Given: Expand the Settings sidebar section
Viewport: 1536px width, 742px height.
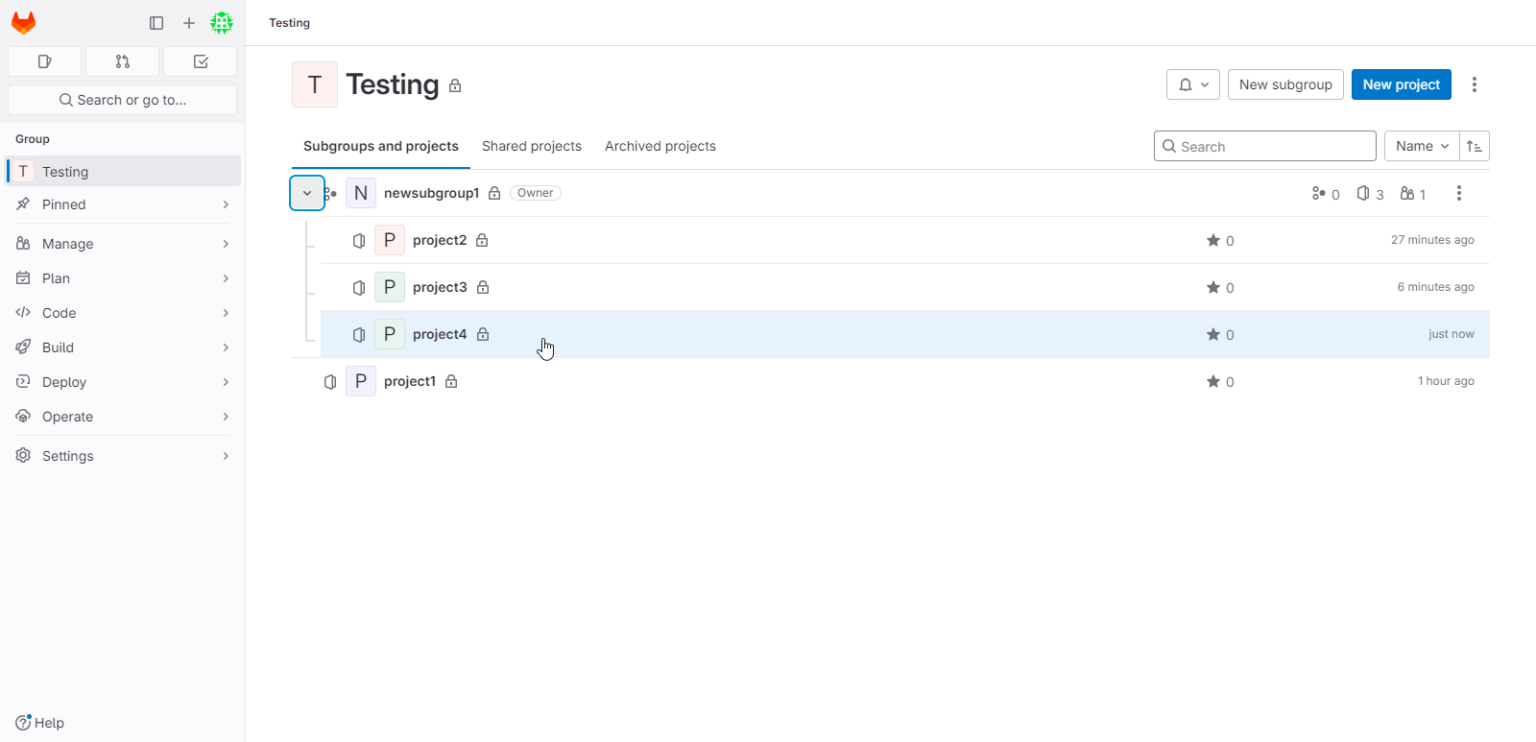Looking at the screenshot, I should [x=123, y=455].
